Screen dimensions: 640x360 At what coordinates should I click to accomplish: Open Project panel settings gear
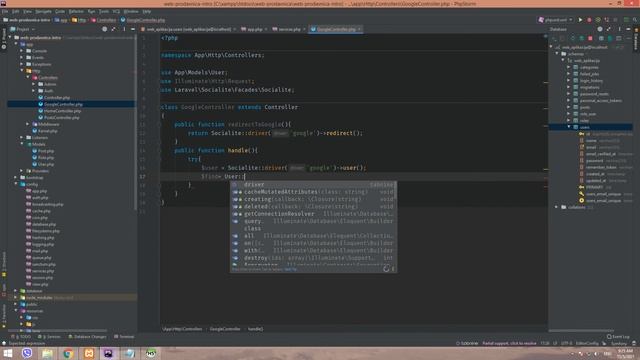click(104, 29)
